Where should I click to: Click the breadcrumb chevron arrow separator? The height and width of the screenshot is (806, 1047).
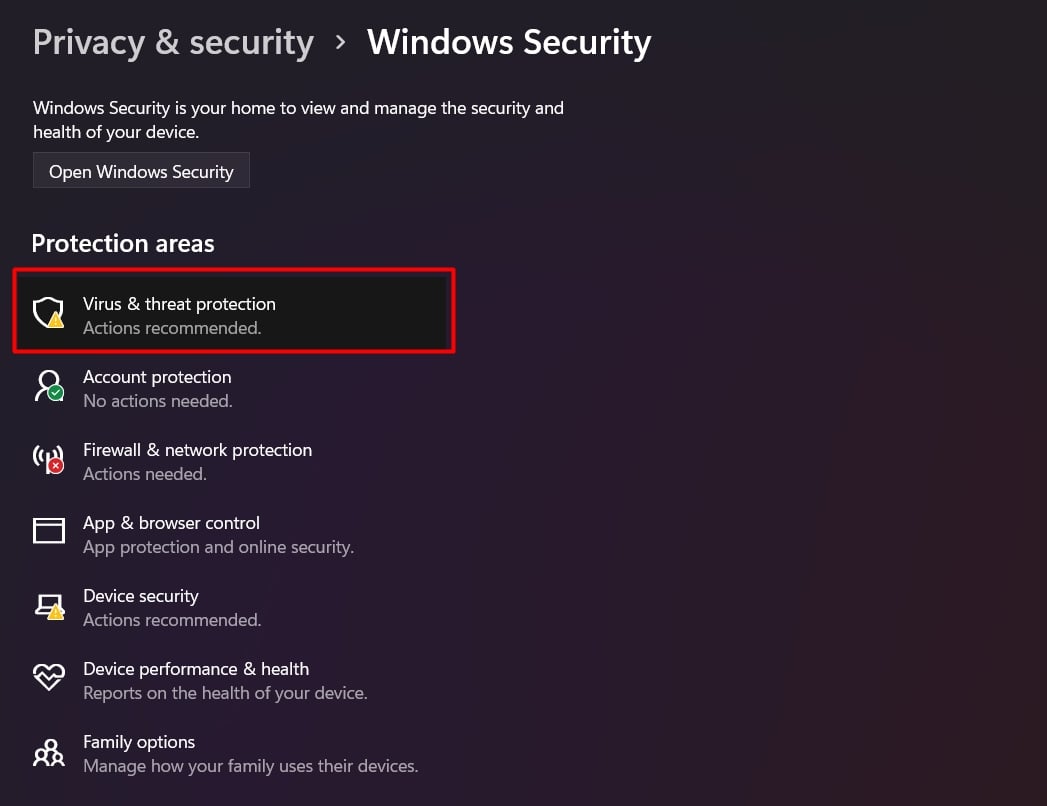point(341,43)
